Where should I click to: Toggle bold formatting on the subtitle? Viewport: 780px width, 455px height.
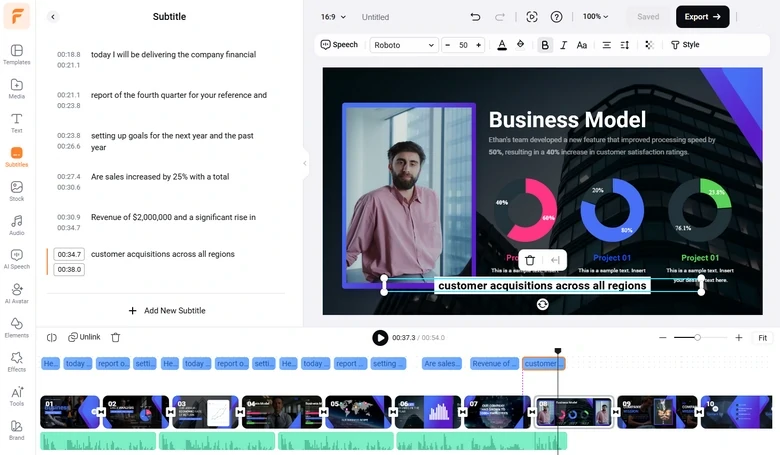(x=545, y=45)
